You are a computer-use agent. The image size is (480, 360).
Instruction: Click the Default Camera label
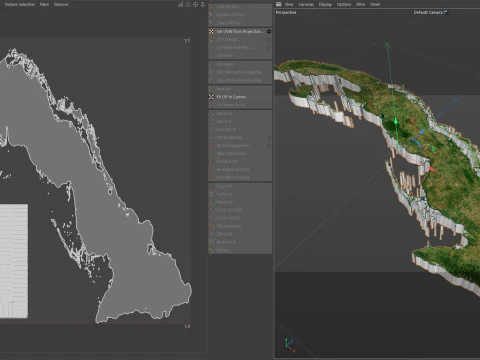[x=428, y=12]
